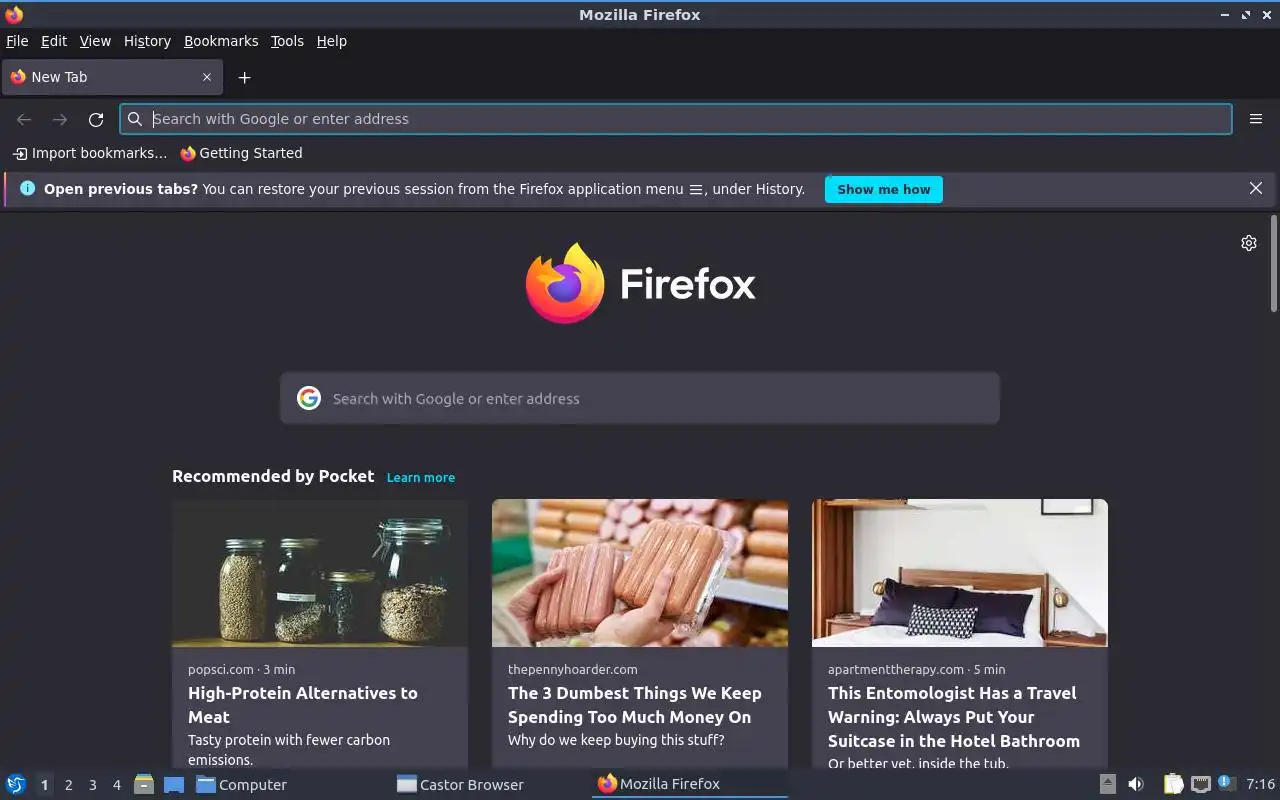The height and width of the screenshot is (800, 1280).
Task: Open High-Protein Alternatives to Meat article
Action: click(303, 705)
